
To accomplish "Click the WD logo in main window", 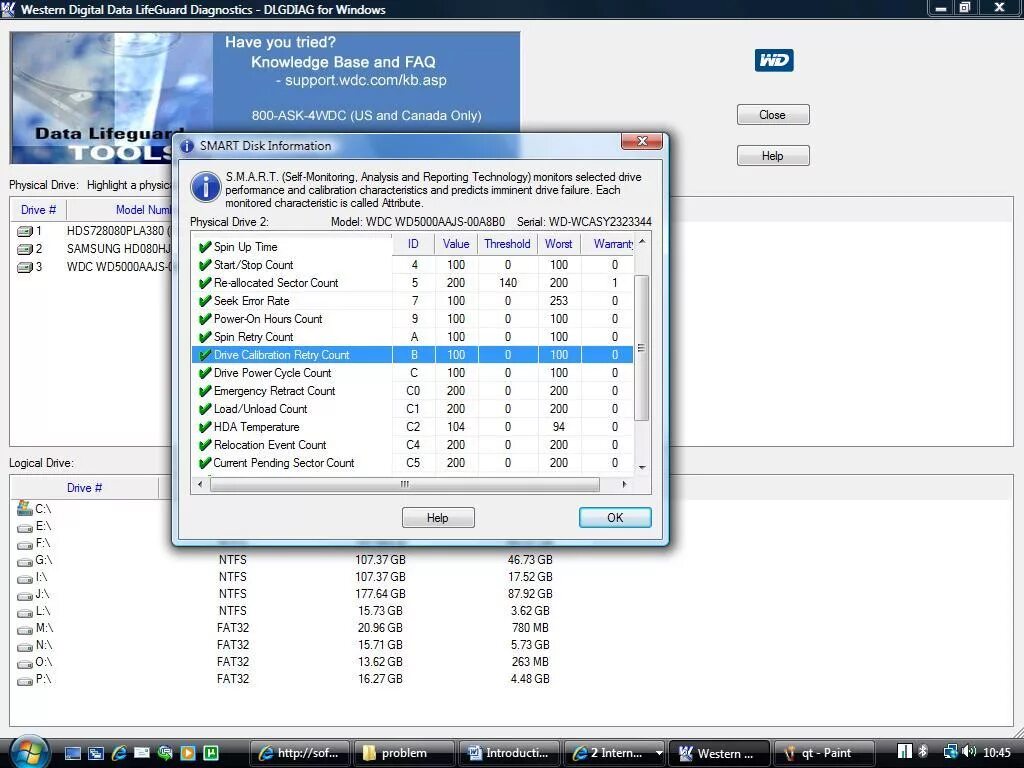I will (x=774, y=60).
